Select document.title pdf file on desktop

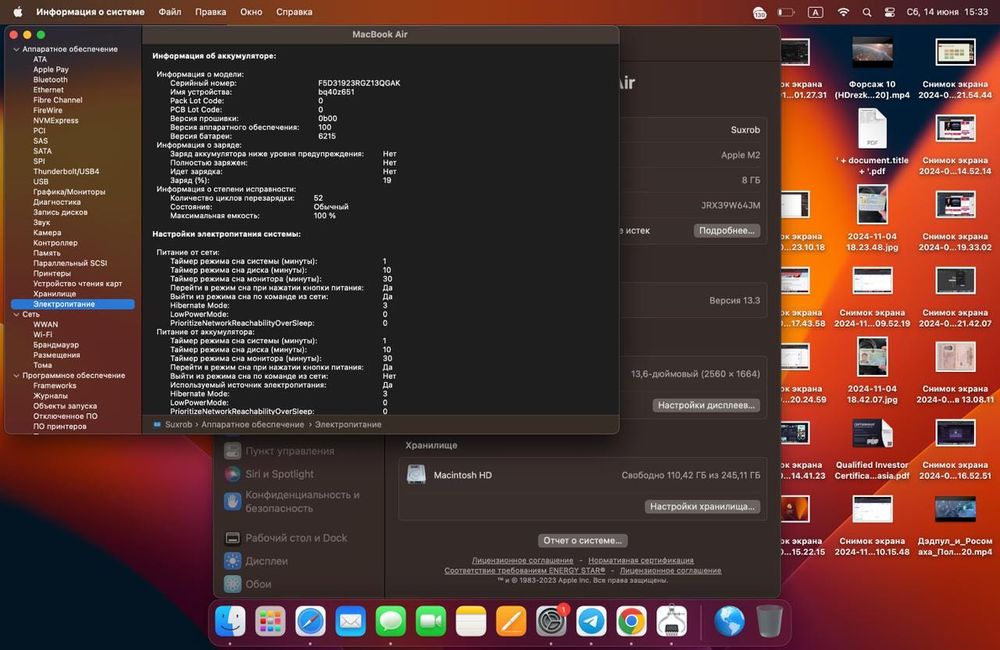point(872,142)
